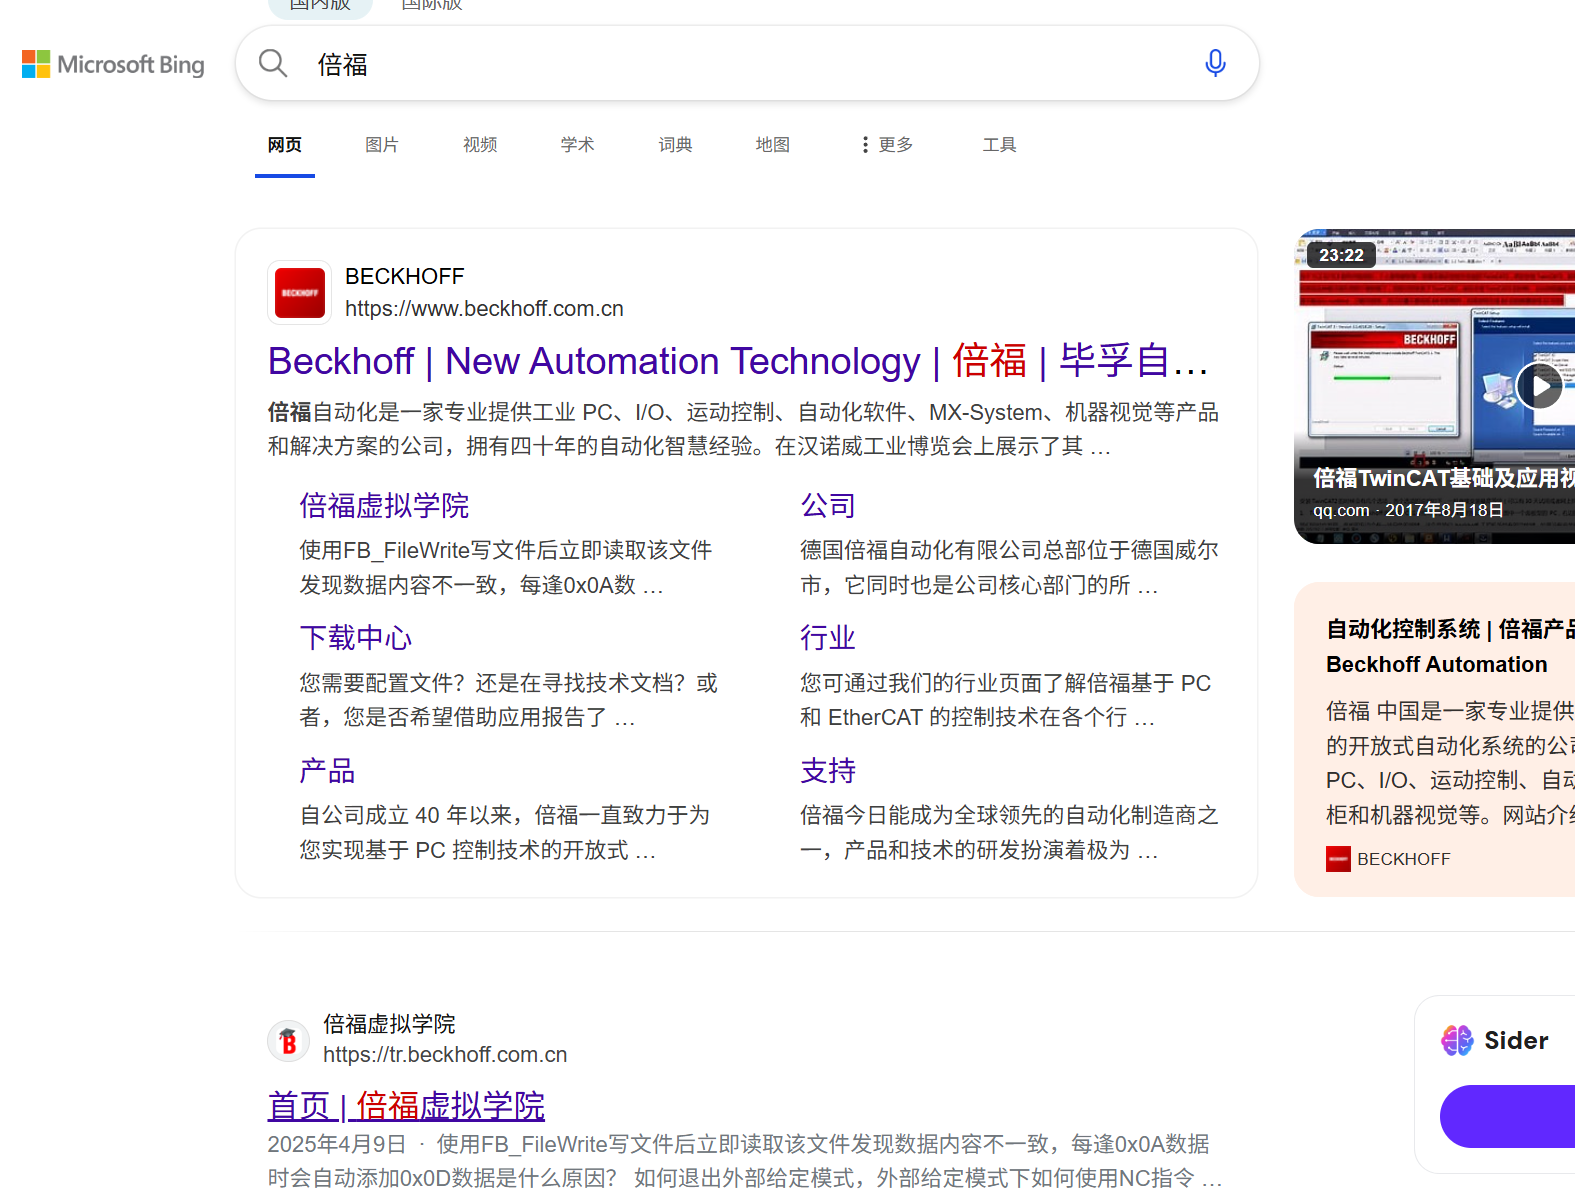1575x1203 pixels.
Task: Switch to the 词典 tab
Action: pos(675,145)
